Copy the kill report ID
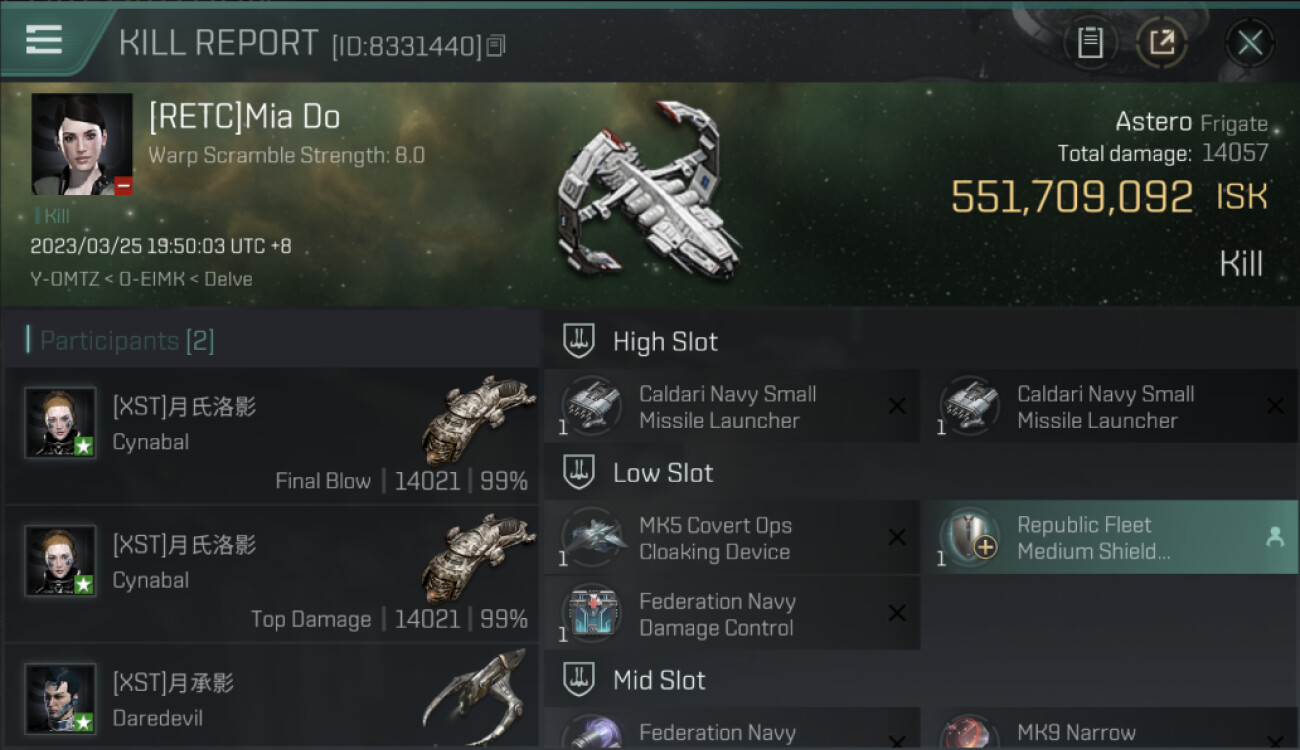This screenshot has width=1300, height=750. pos(497,45)
